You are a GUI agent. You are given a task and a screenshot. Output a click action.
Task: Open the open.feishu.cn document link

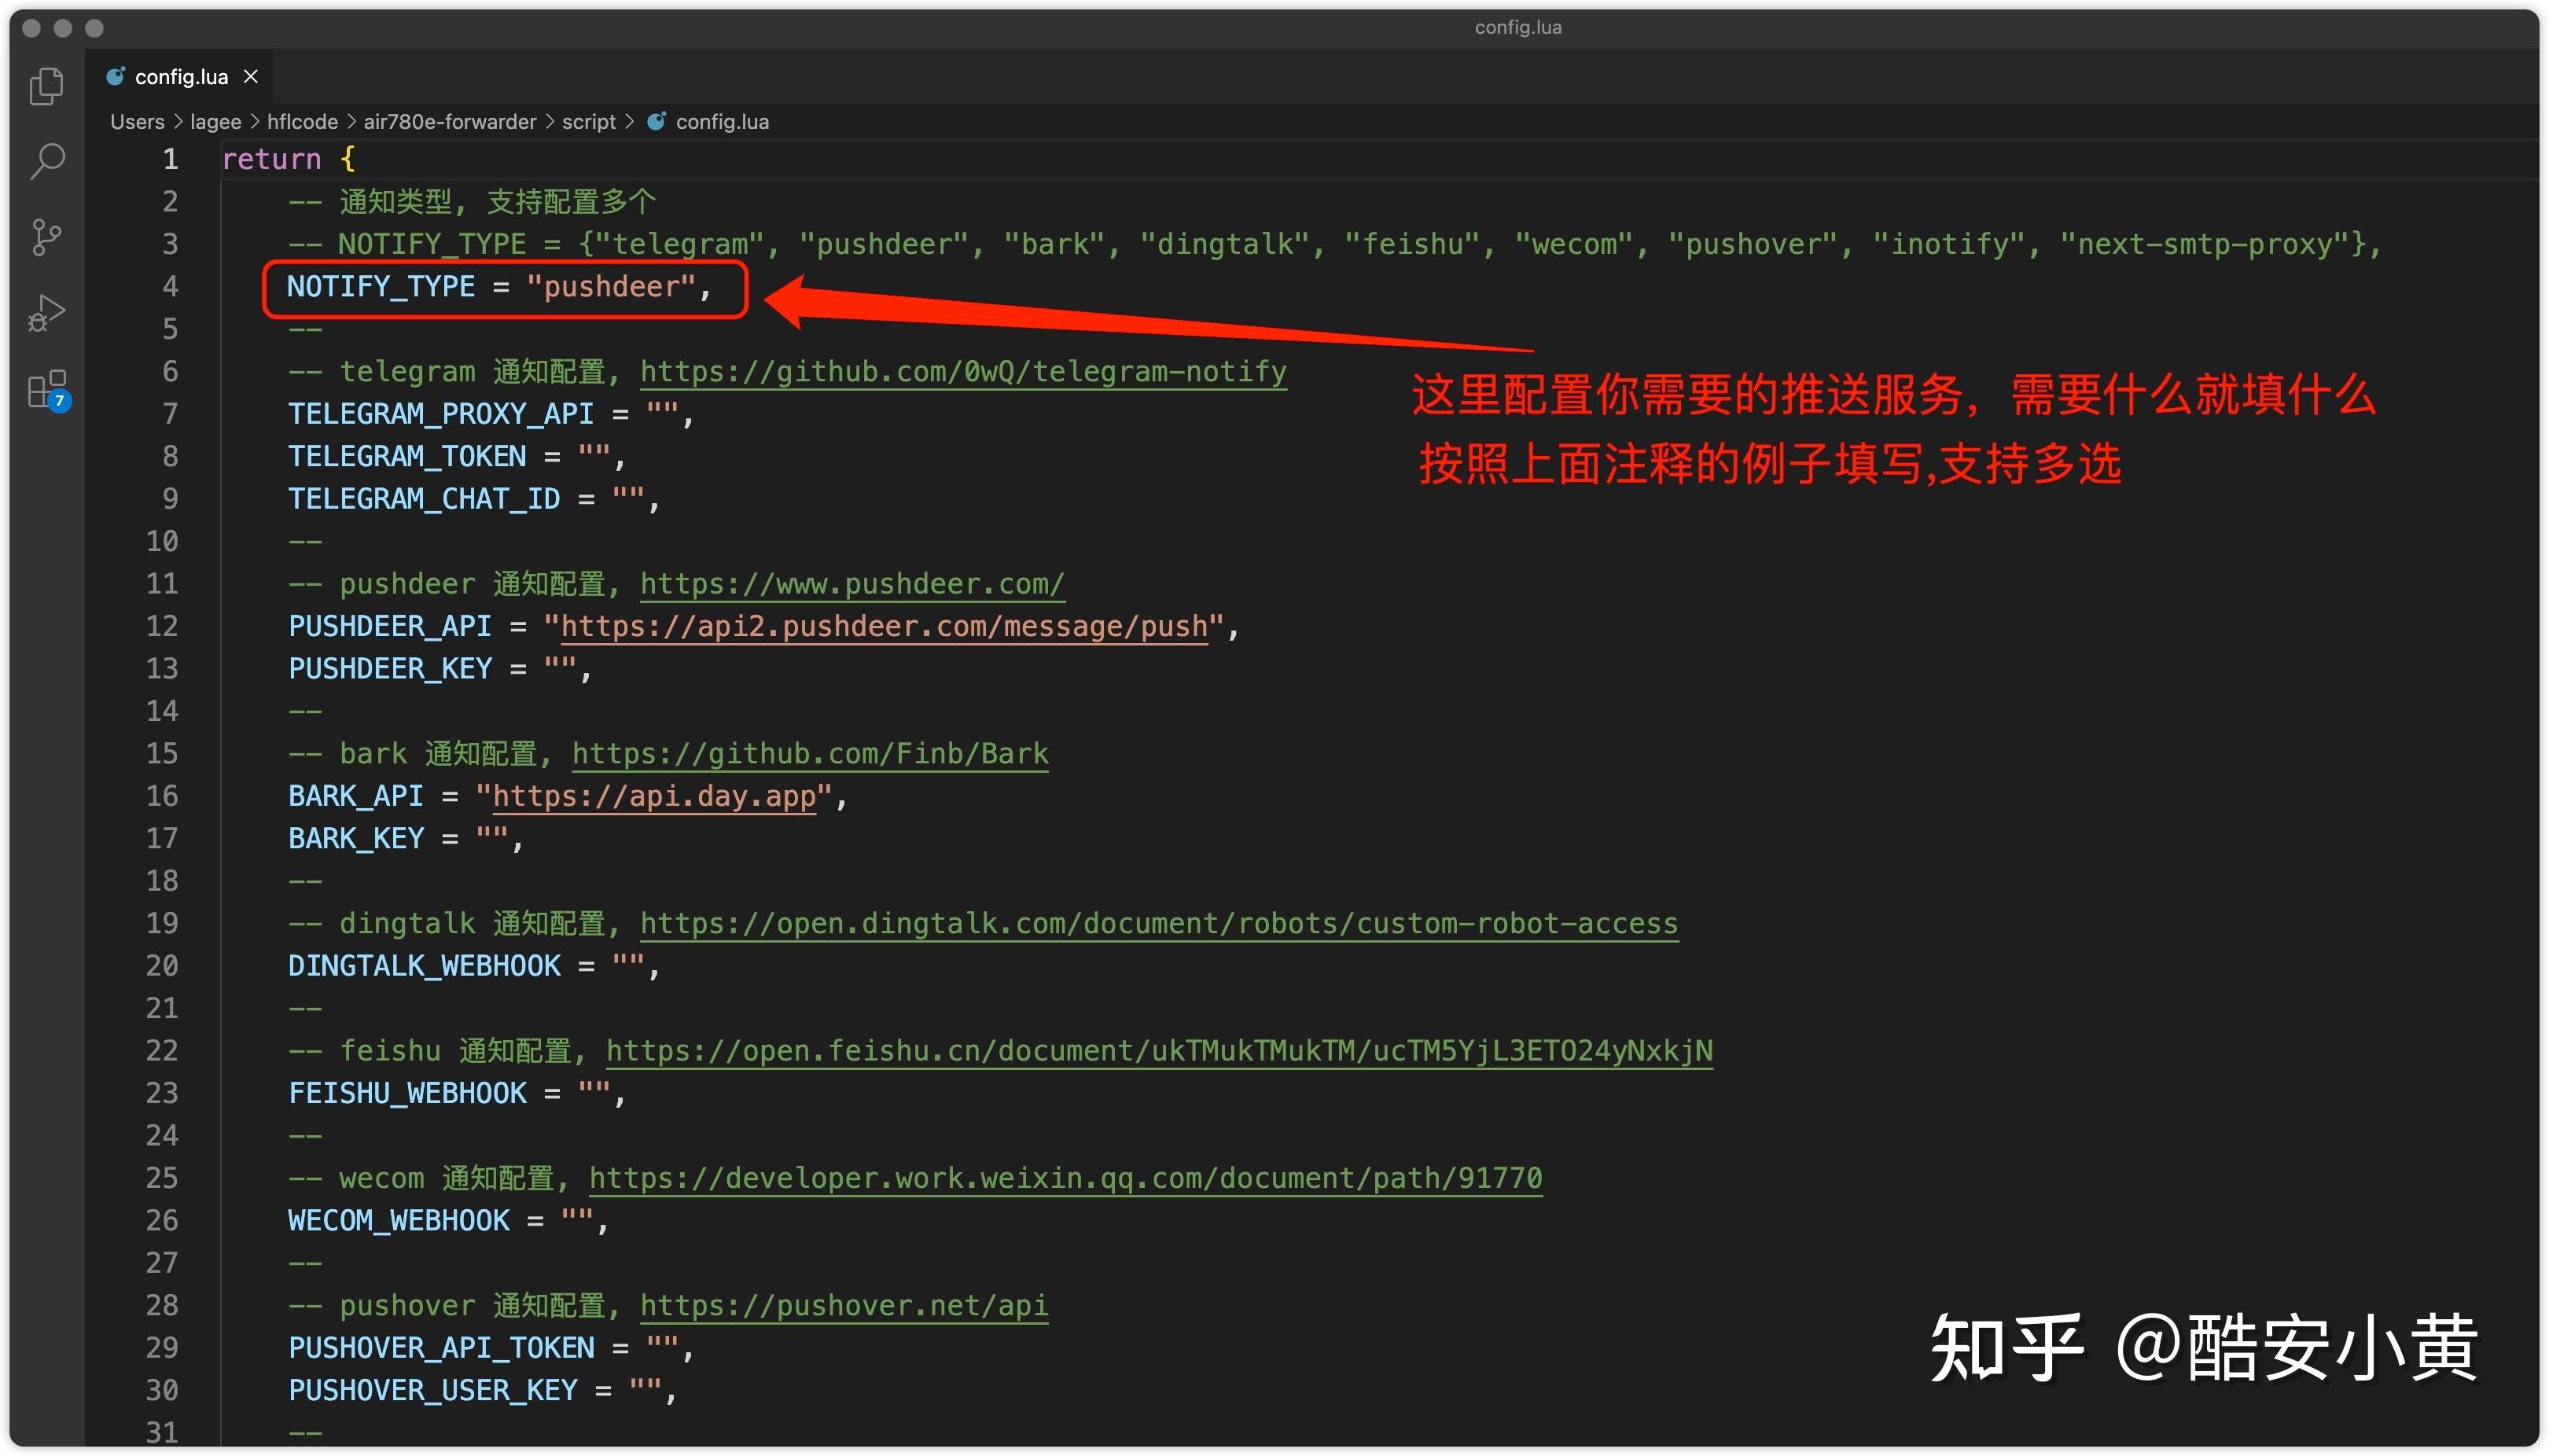pos(1159,1050)
